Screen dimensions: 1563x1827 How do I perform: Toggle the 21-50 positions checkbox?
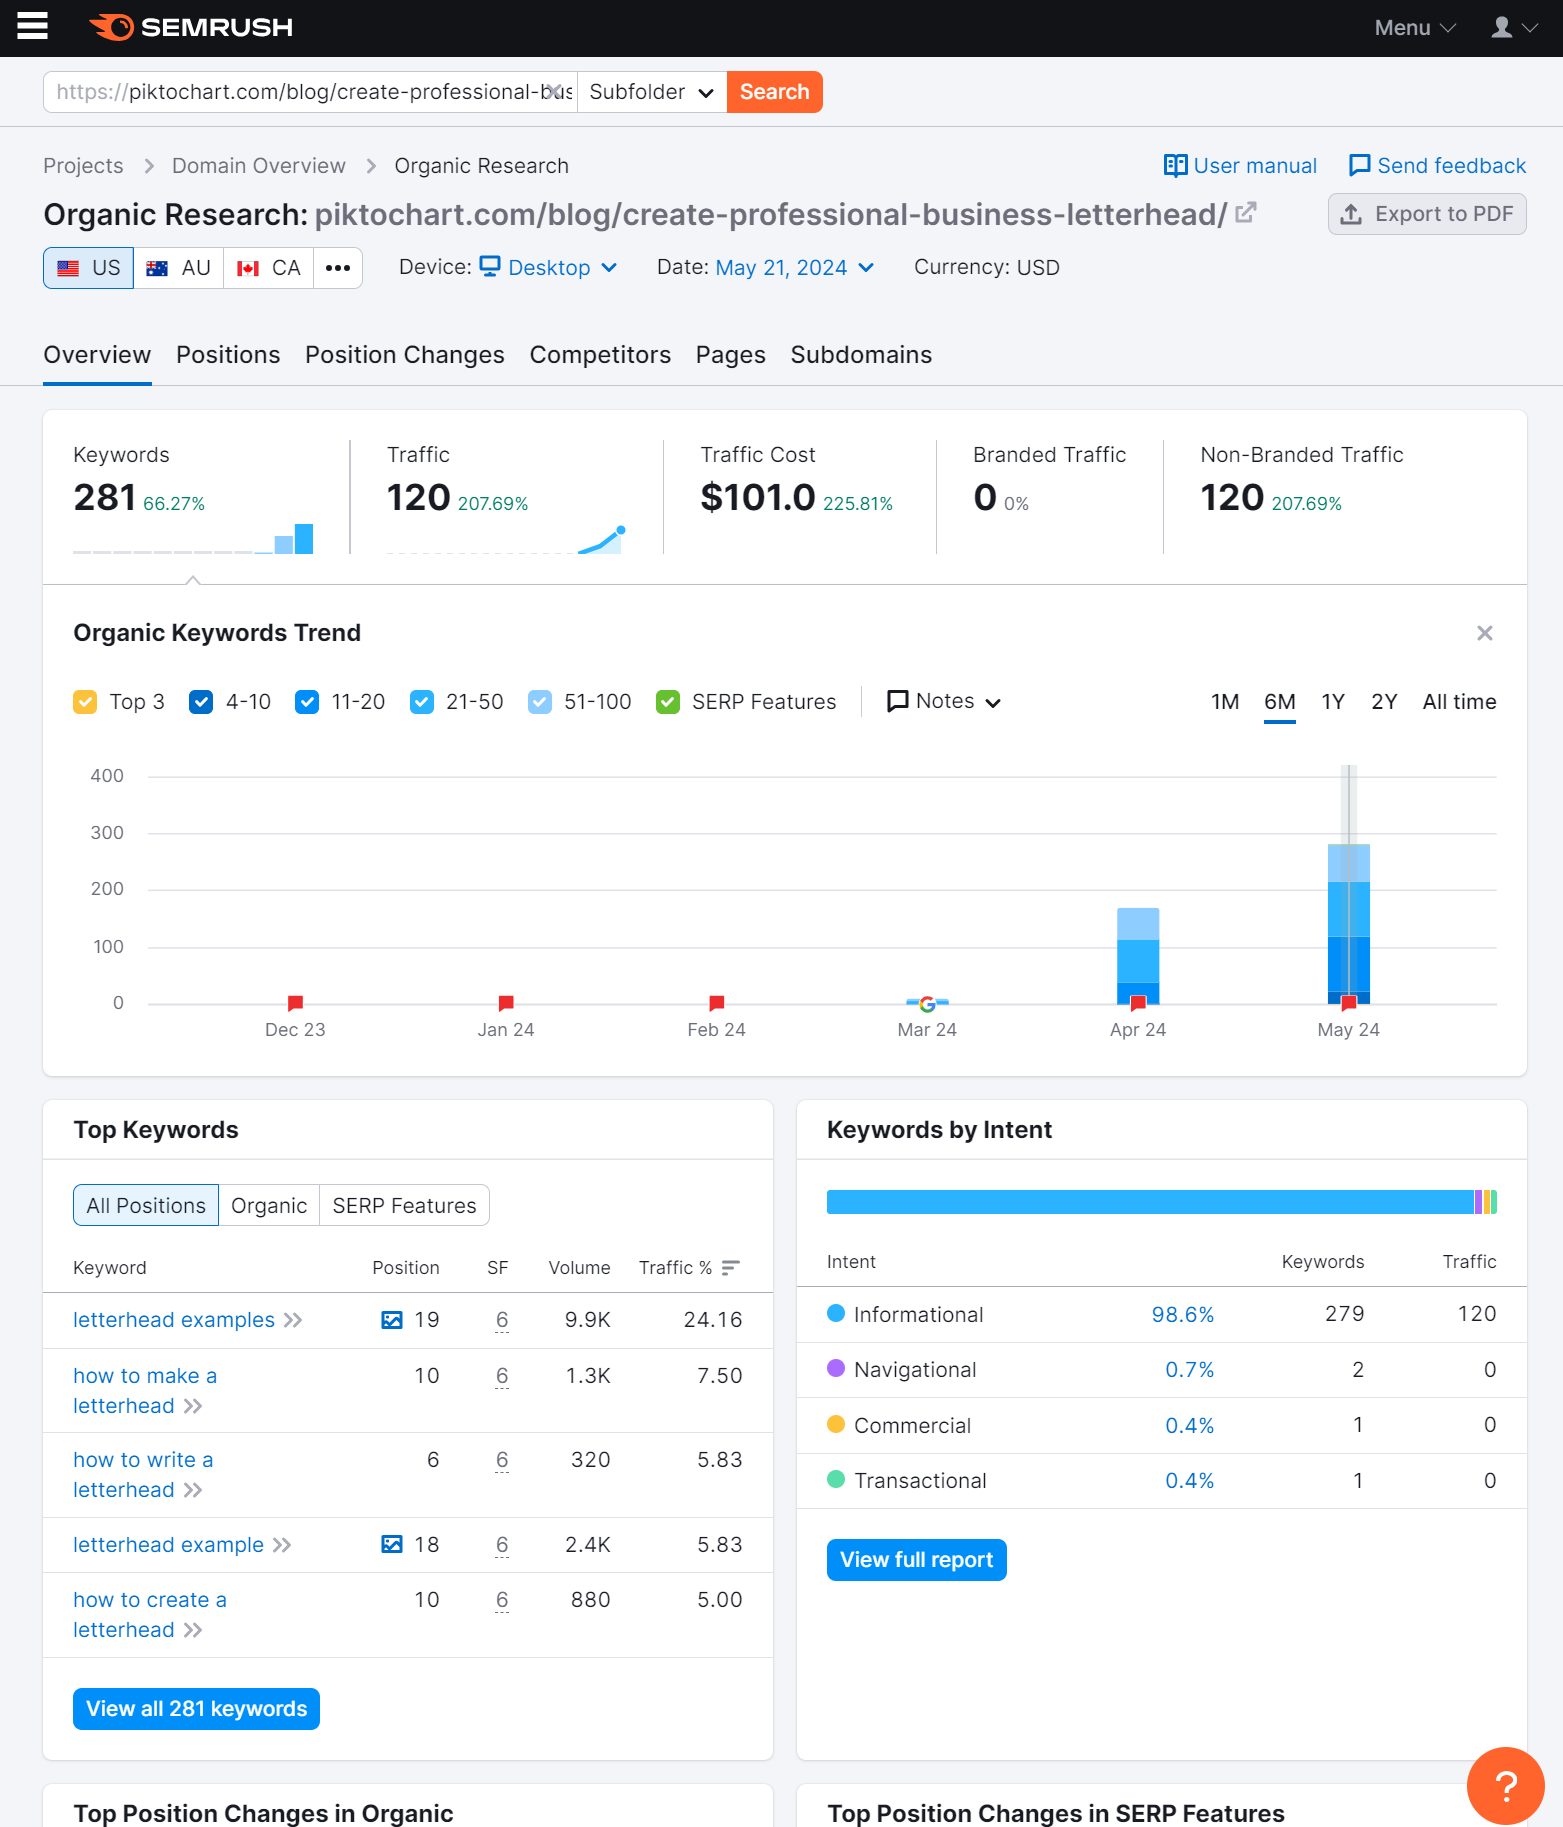point(422,702)
